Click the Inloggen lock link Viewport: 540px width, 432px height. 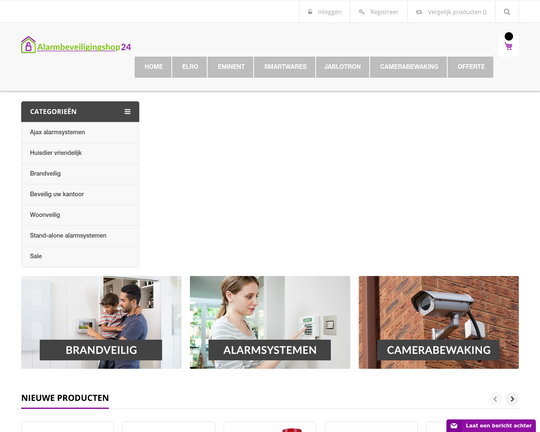pyautogui.click(x=324, y=12)
